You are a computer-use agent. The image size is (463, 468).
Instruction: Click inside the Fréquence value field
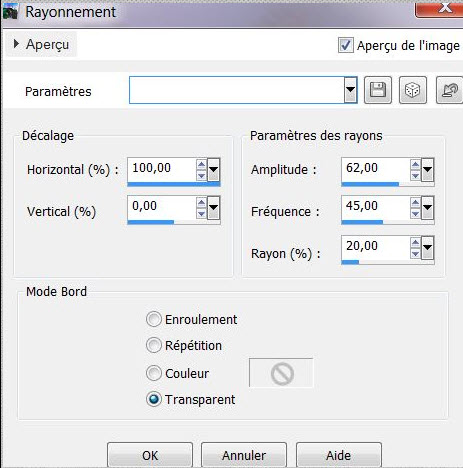click(375, 206)
